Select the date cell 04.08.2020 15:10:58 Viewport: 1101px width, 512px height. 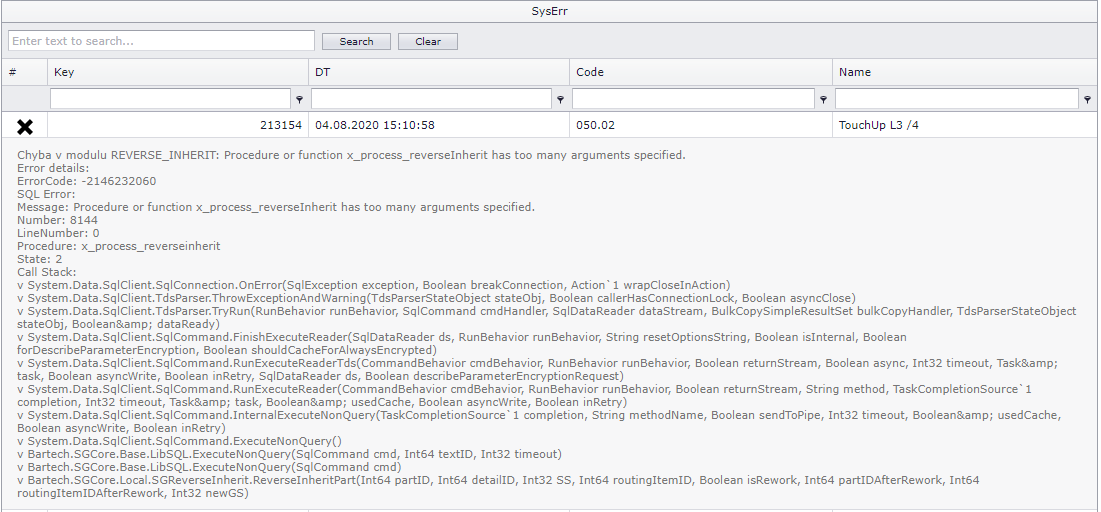coord(439,126)
